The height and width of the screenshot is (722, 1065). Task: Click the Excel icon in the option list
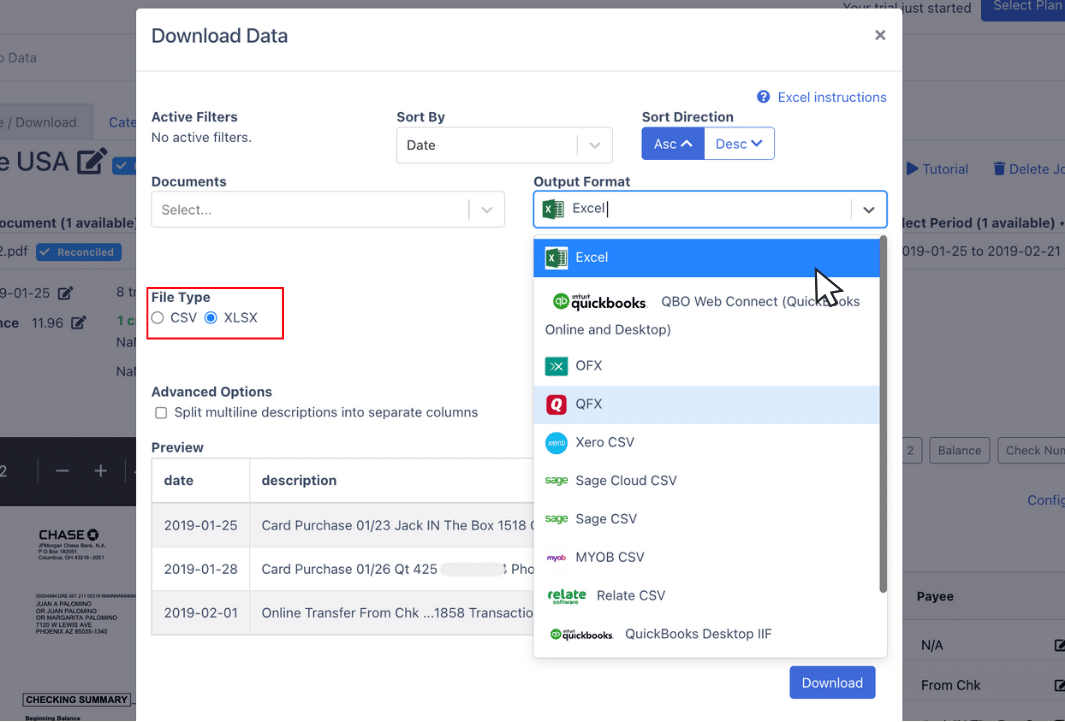[556, 257]
